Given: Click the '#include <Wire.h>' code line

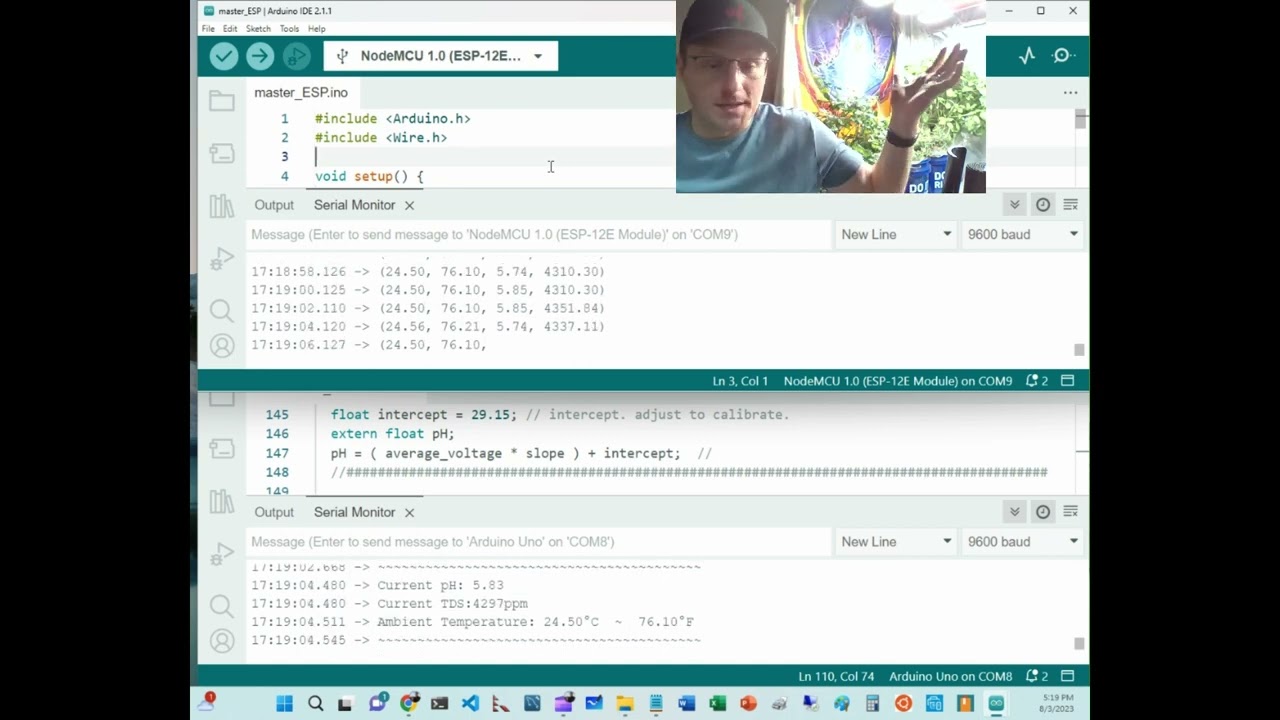Looking at the screenshot, I should [x=381, y=138].
